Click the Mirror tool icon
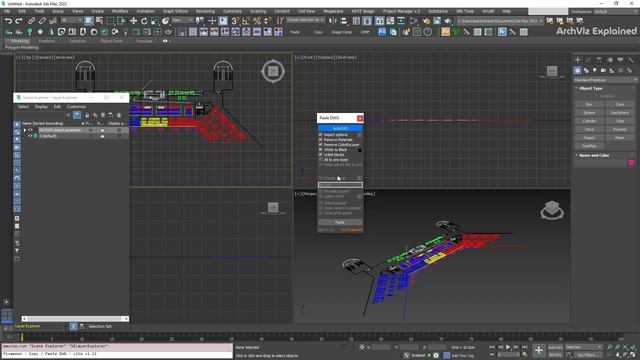Screen dimensions: 640x360 click(x=333, y=21)
